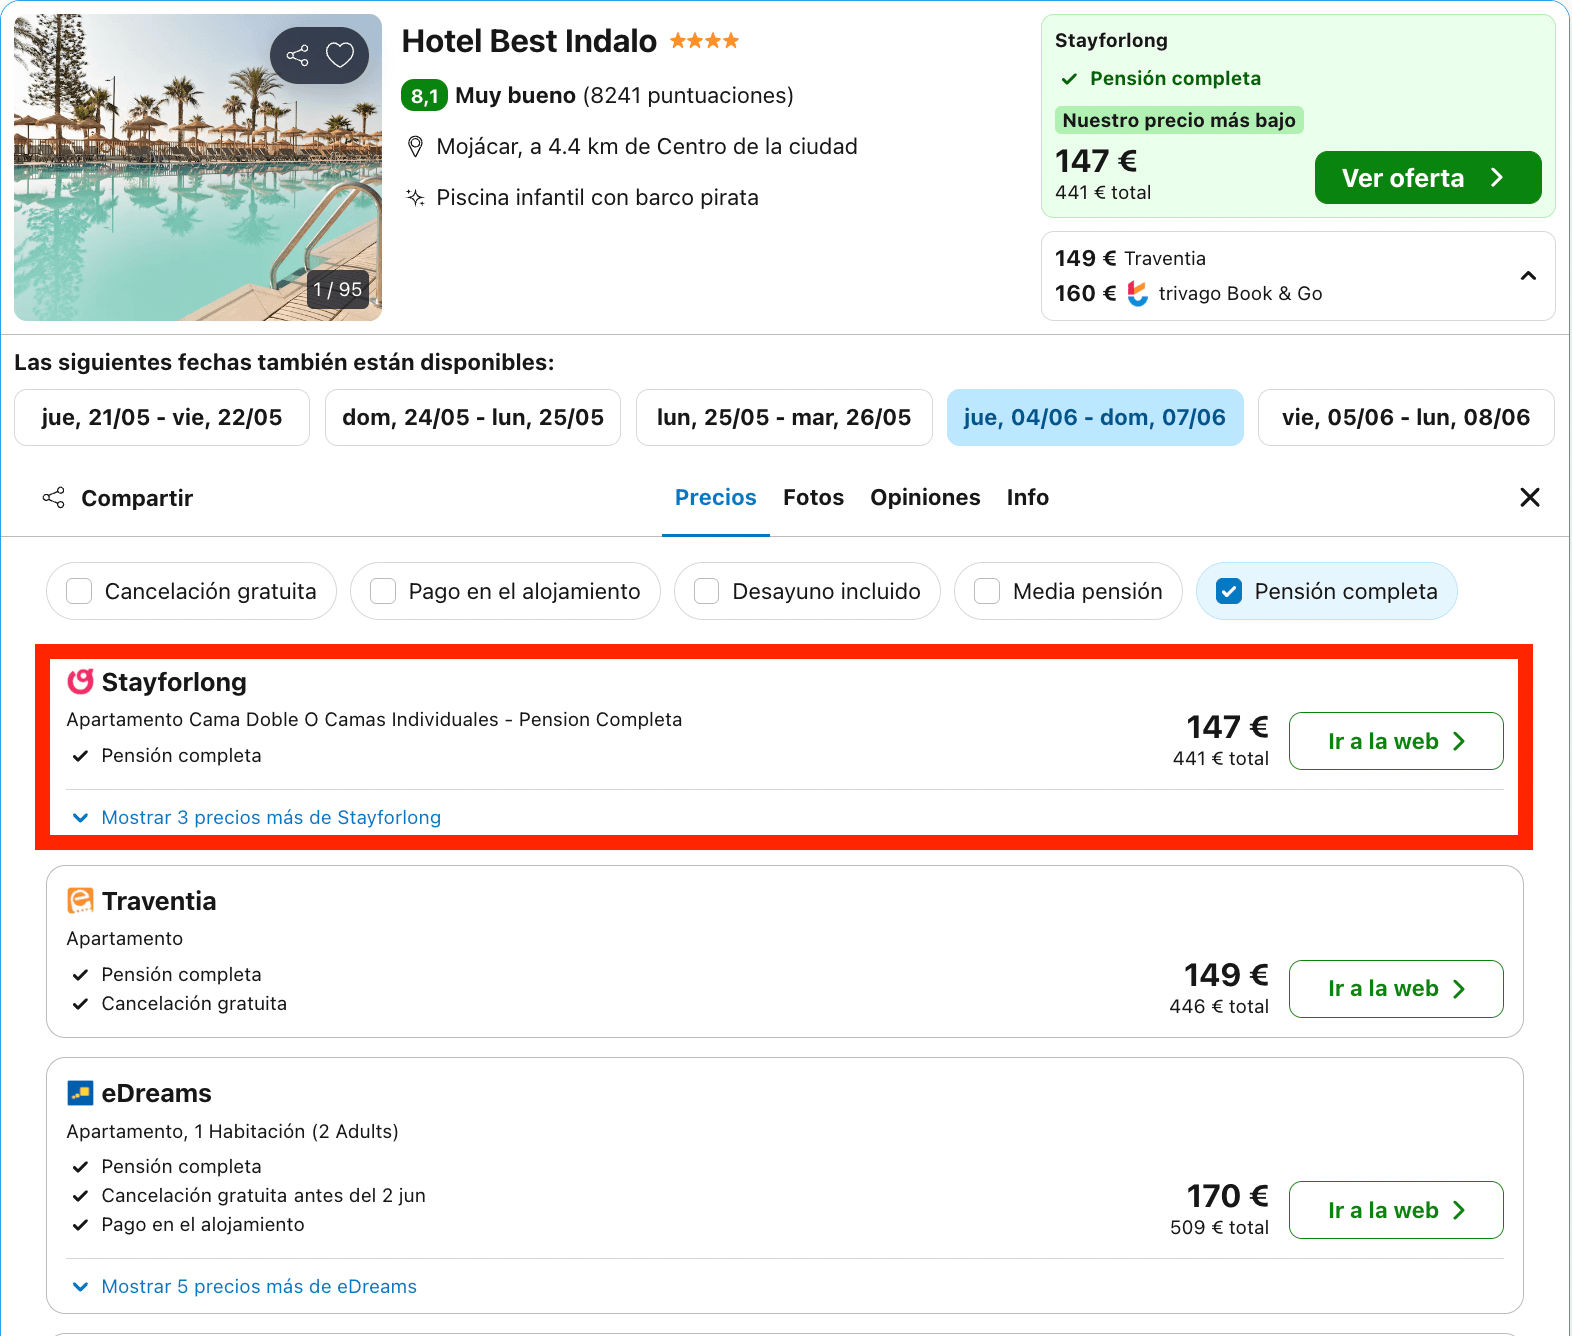Share the hotel from the photo overlay icon

(297, 55)
